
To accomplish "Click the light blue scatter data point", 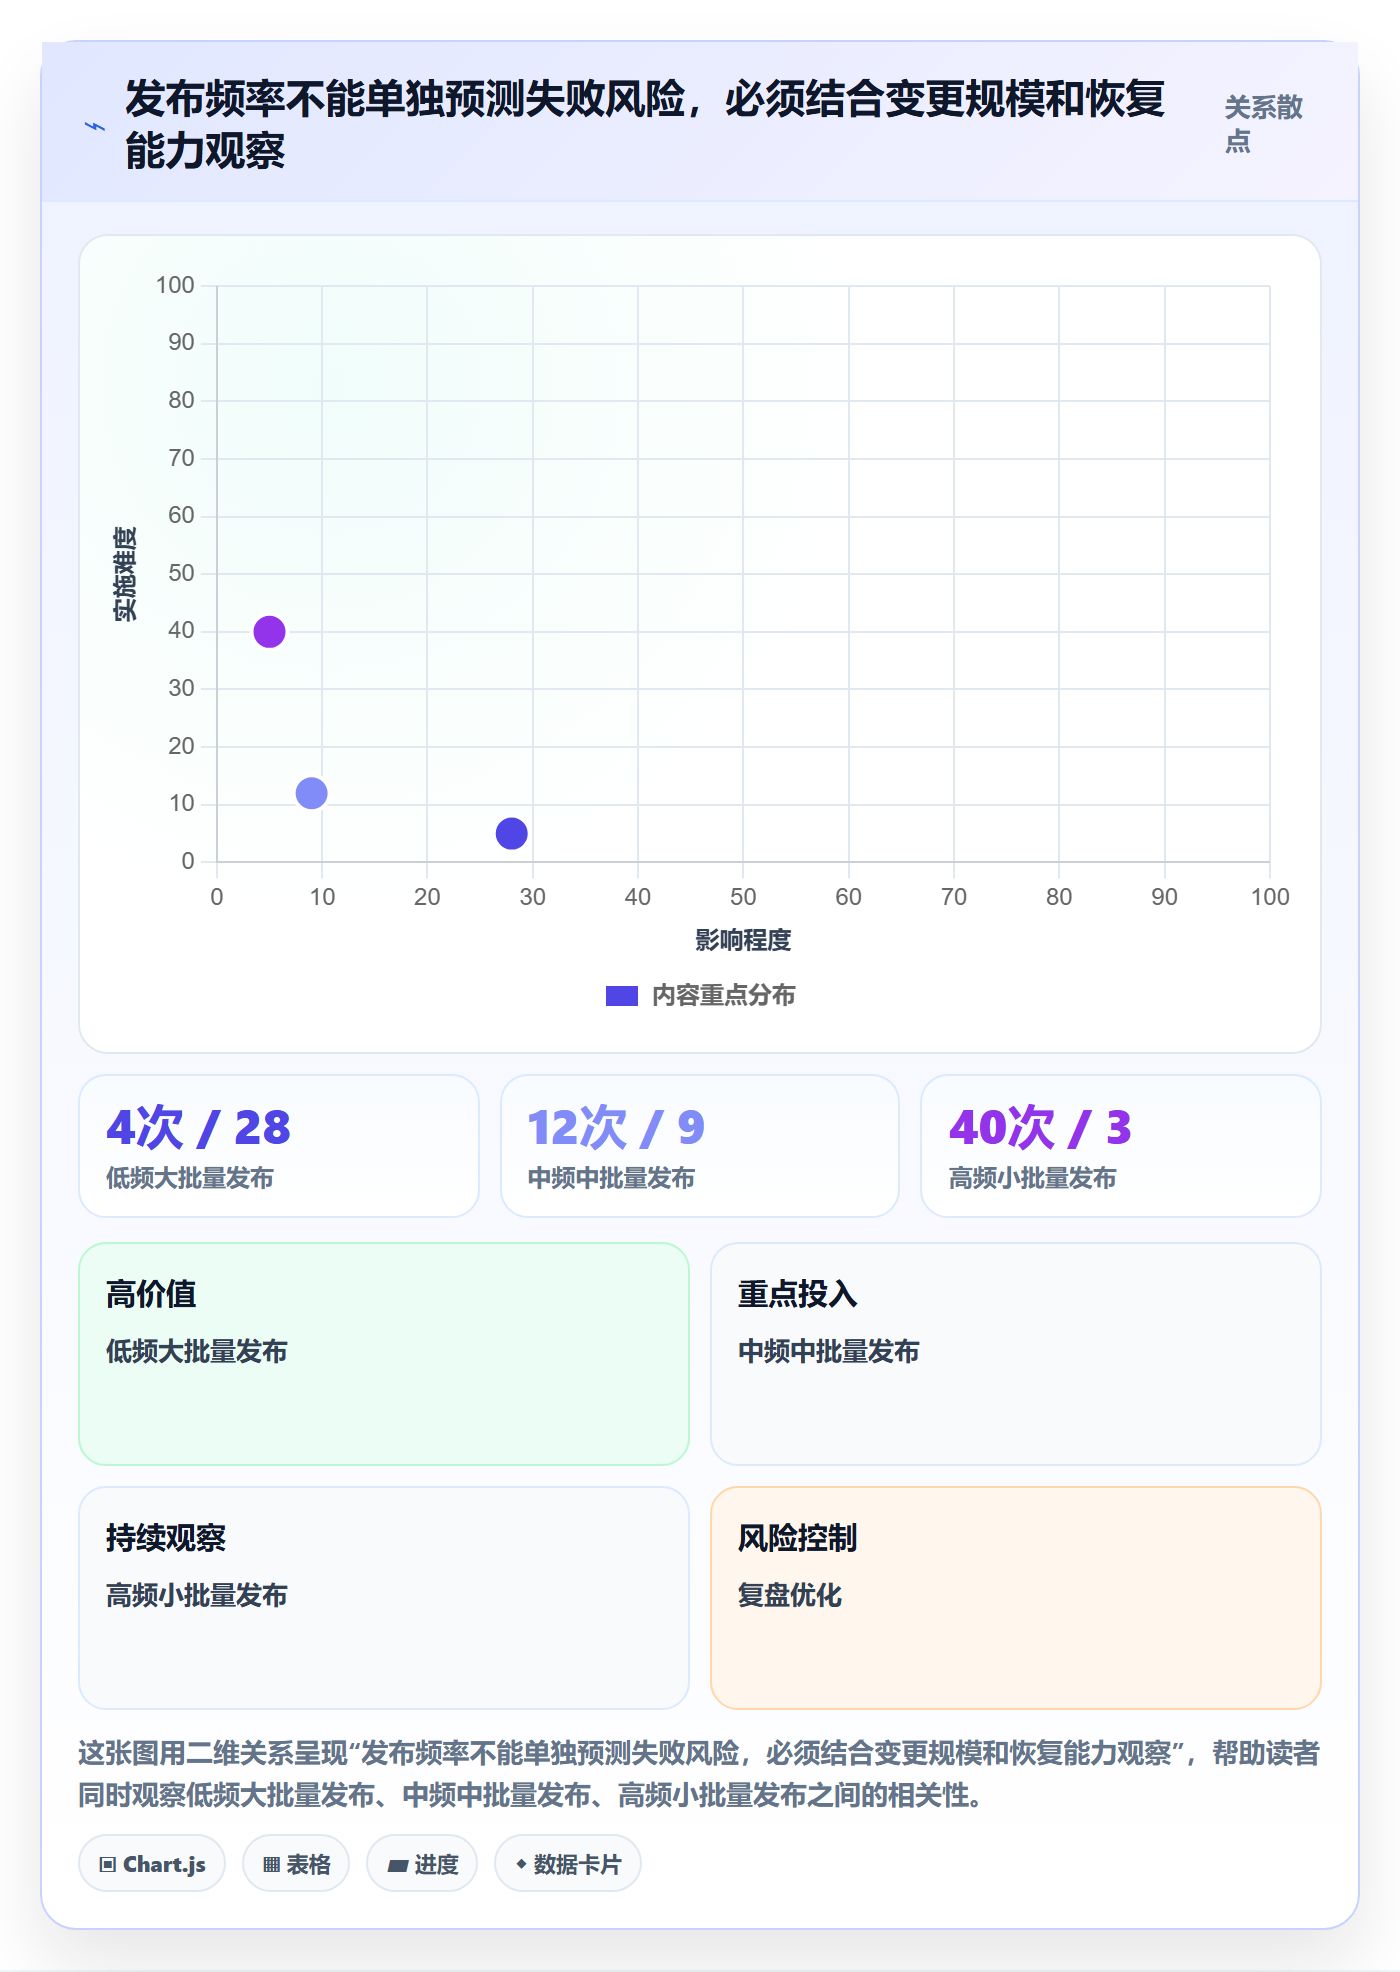I will 311,793.
